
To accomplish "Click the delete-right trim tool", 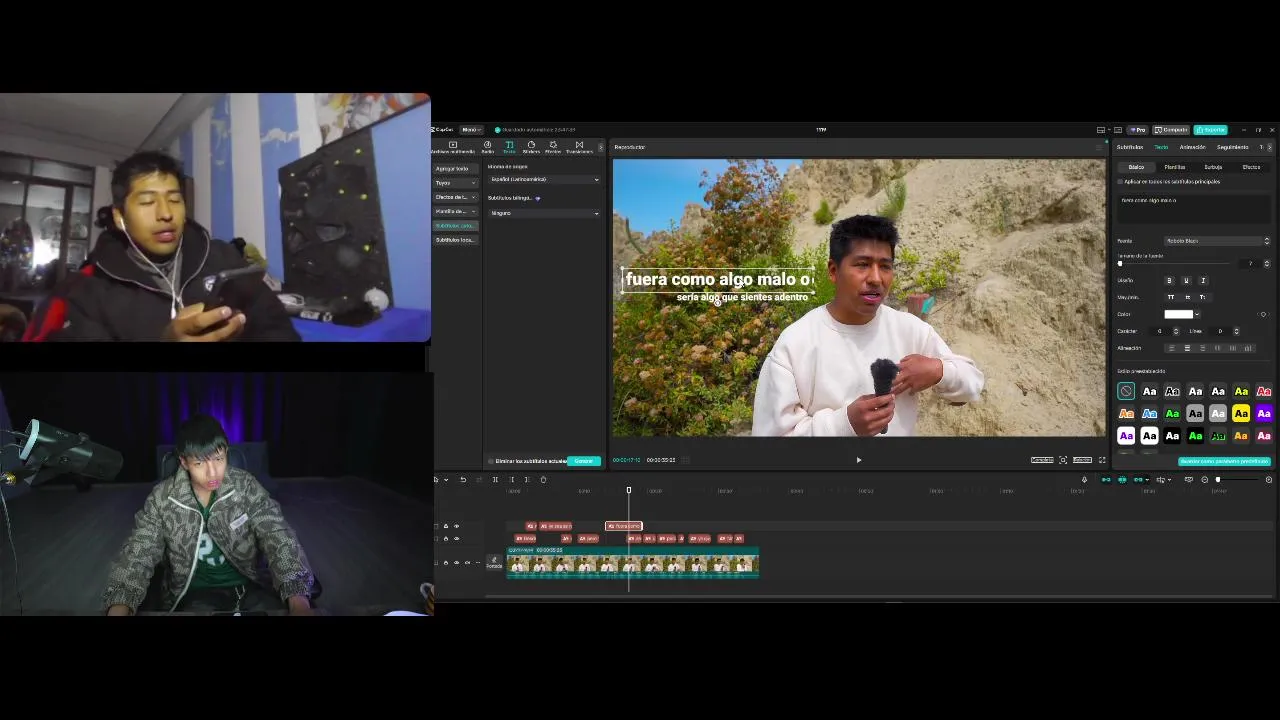I will [527, 480].
